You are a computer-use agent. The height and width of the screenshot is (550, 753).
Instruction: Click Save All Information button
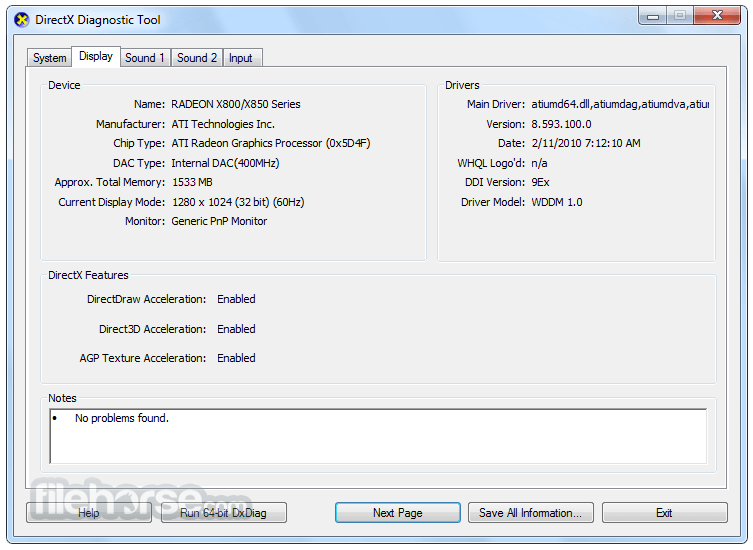(x=531, y=513)
